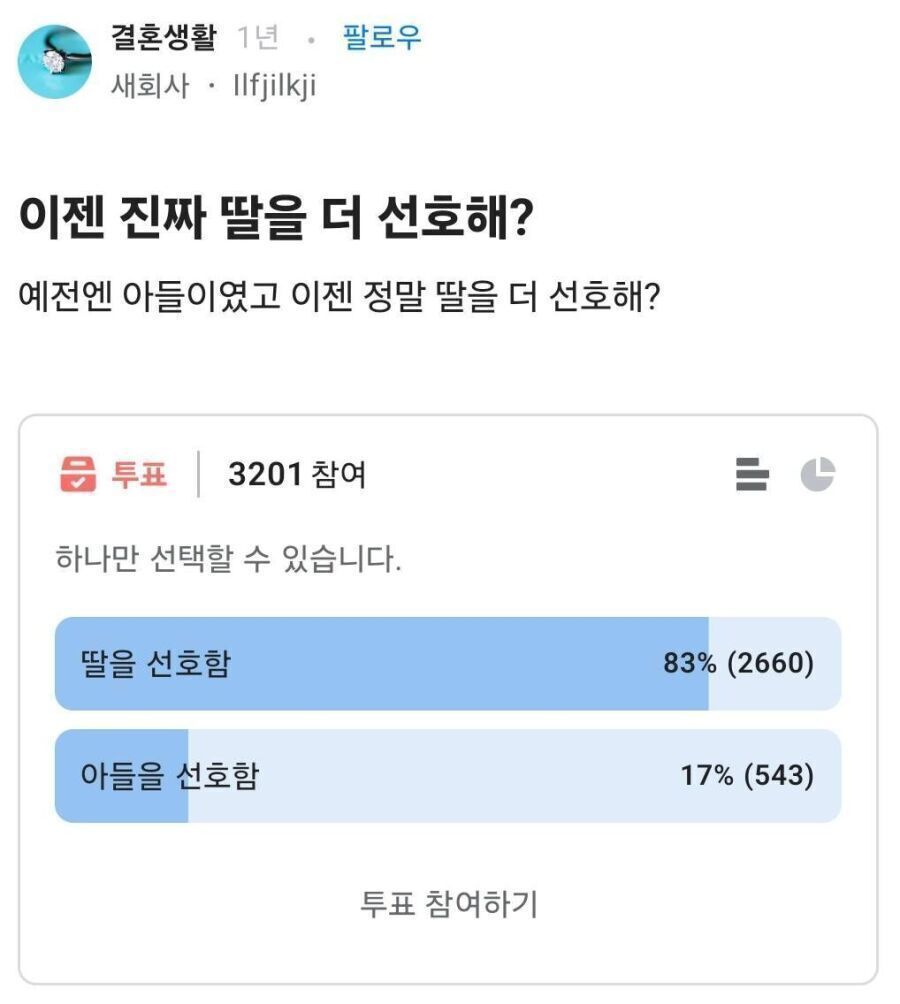This screenshot has height=1004, width=900.
Task: Switch to bar chart results view
Action: coord(752,474)
